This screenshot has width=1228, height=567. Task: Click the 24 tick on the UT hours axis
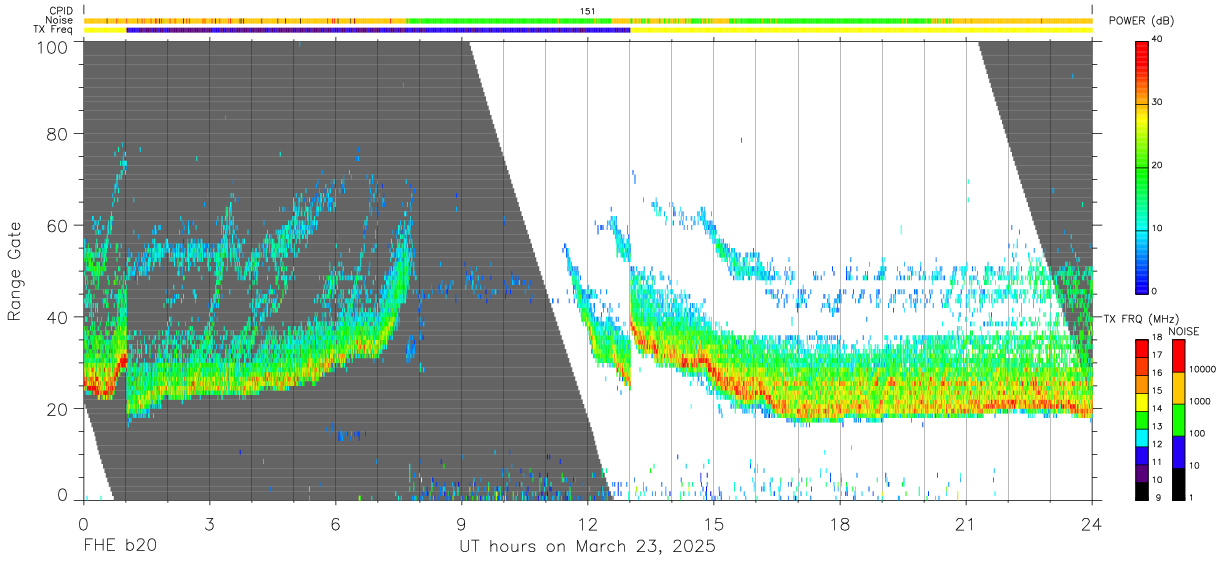pyautogui.click(x=1091, y=525)
